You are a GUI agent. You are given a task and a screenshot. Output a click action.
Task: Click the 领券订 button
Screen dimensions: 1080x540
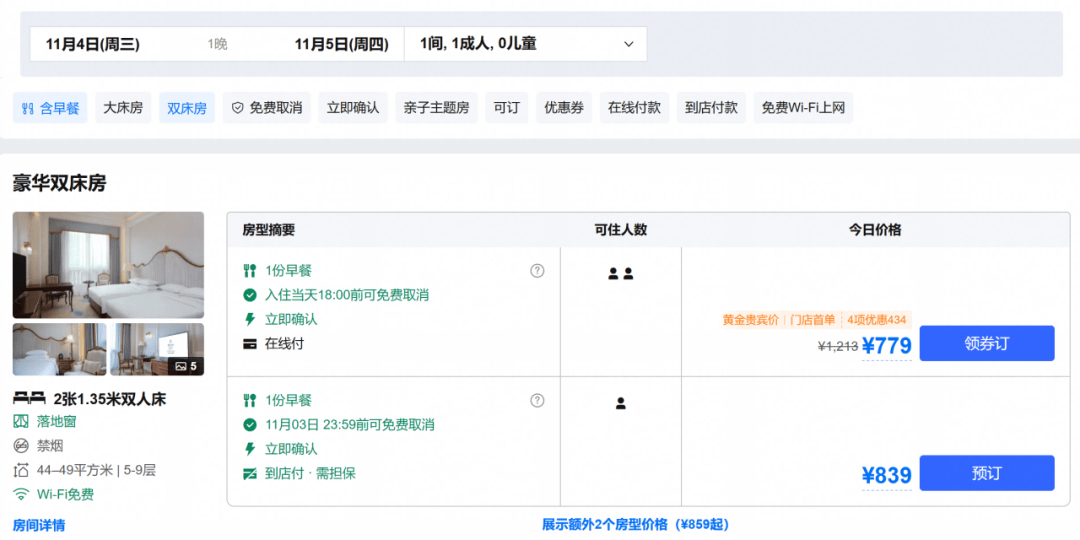click(986, 343)
